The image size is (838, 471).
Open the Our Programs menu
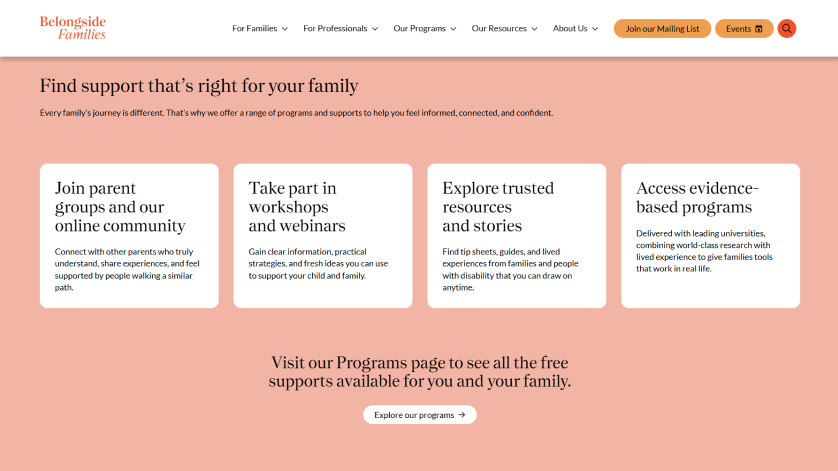(419, 28)
